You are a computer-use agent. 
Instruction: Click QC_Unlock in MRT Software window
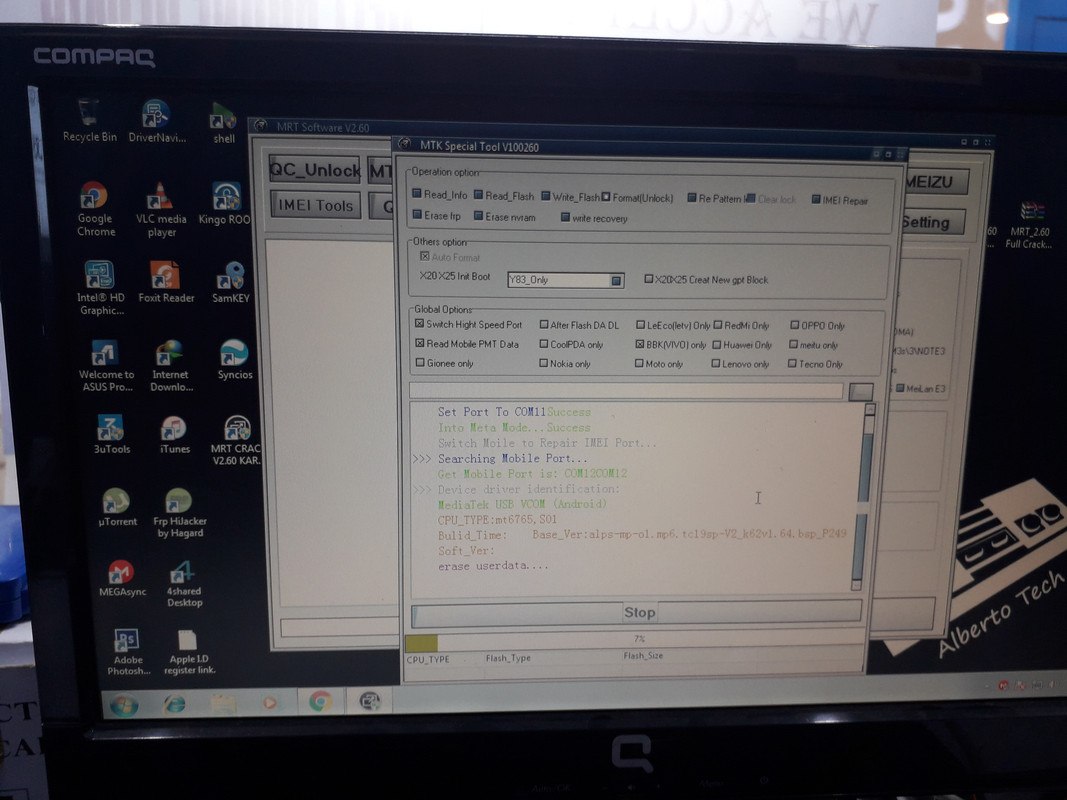click(x=314, y=169)
